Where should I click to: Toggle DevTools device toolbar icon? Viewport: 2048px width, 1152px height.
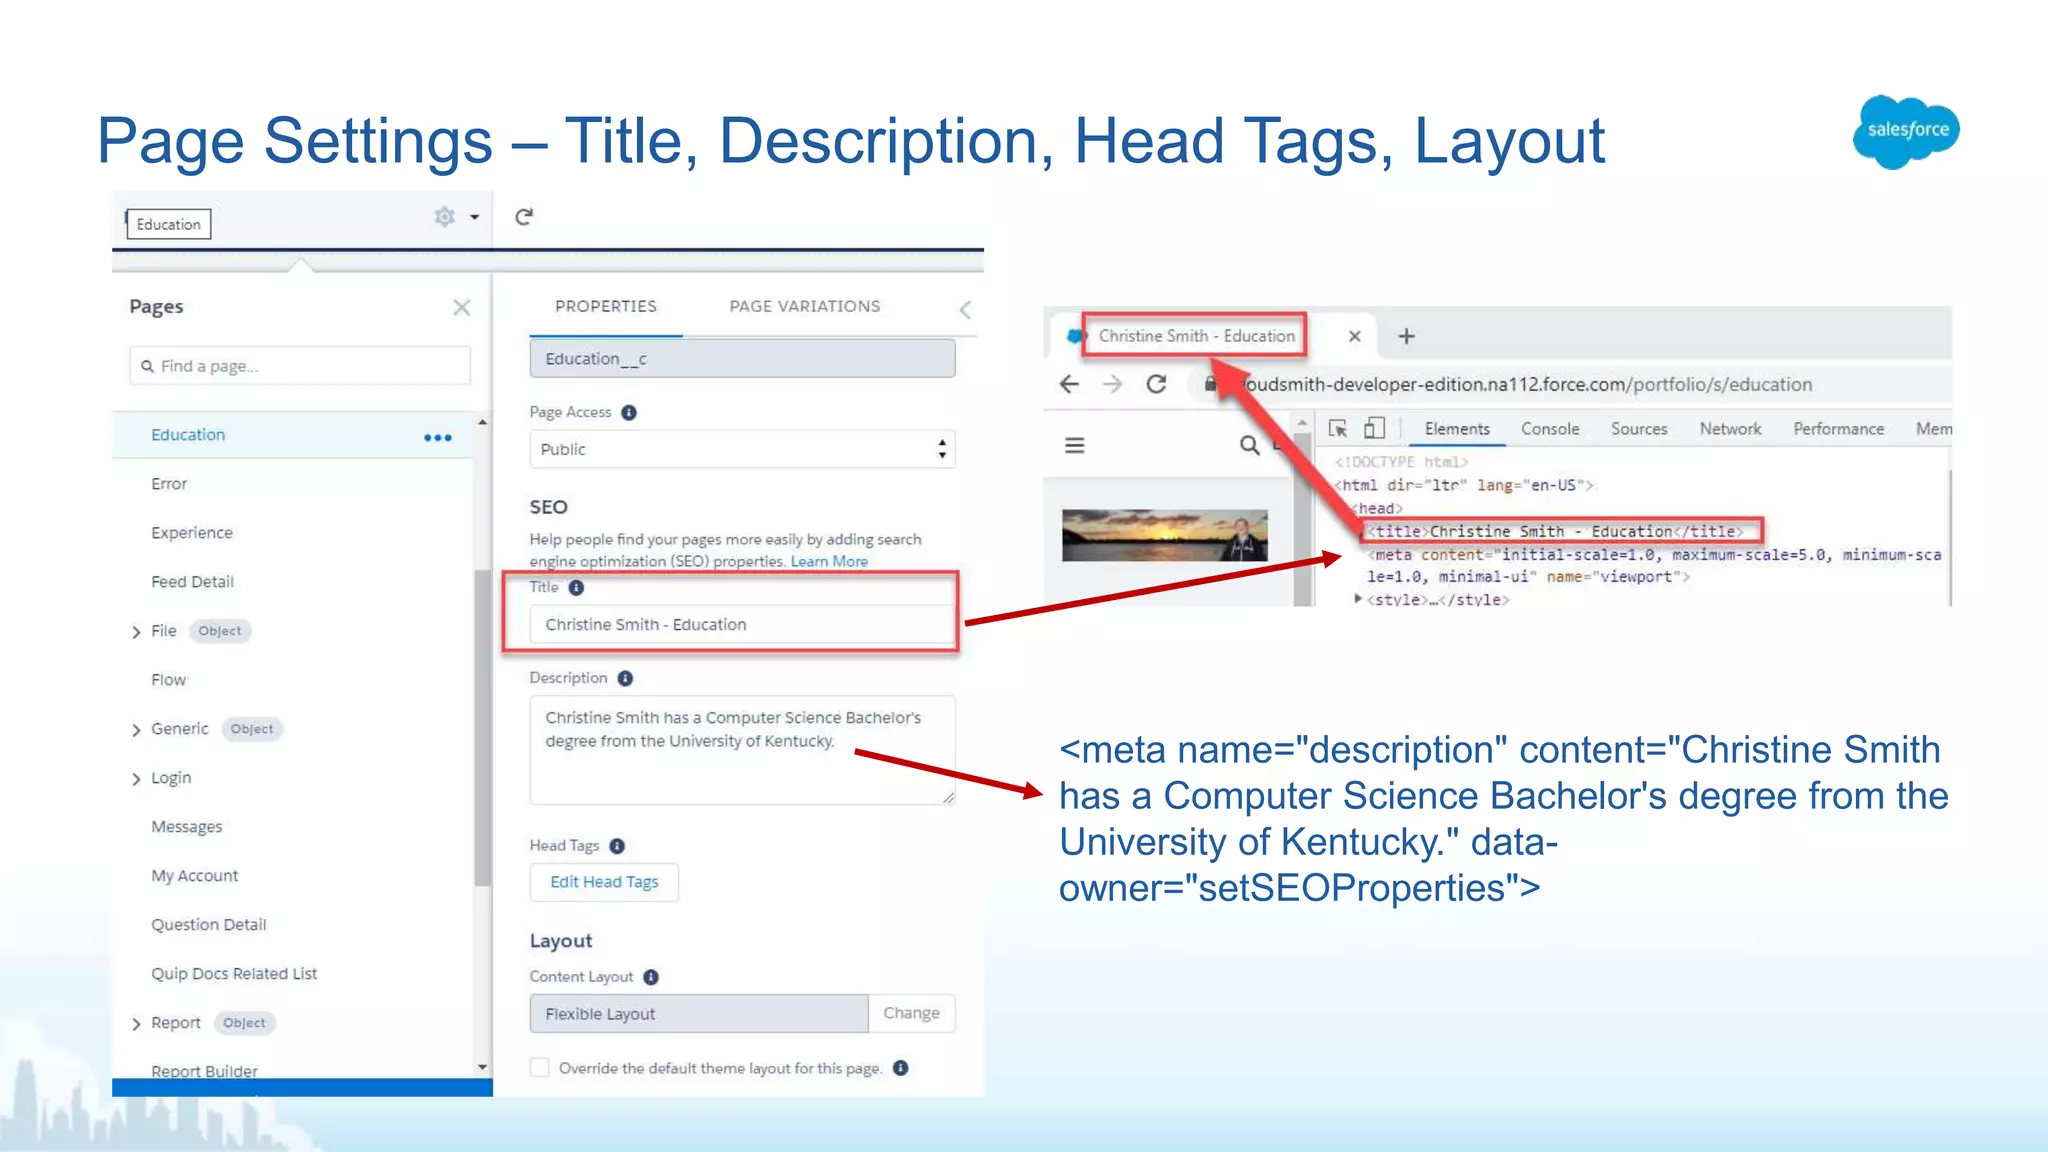point(1374,429)
